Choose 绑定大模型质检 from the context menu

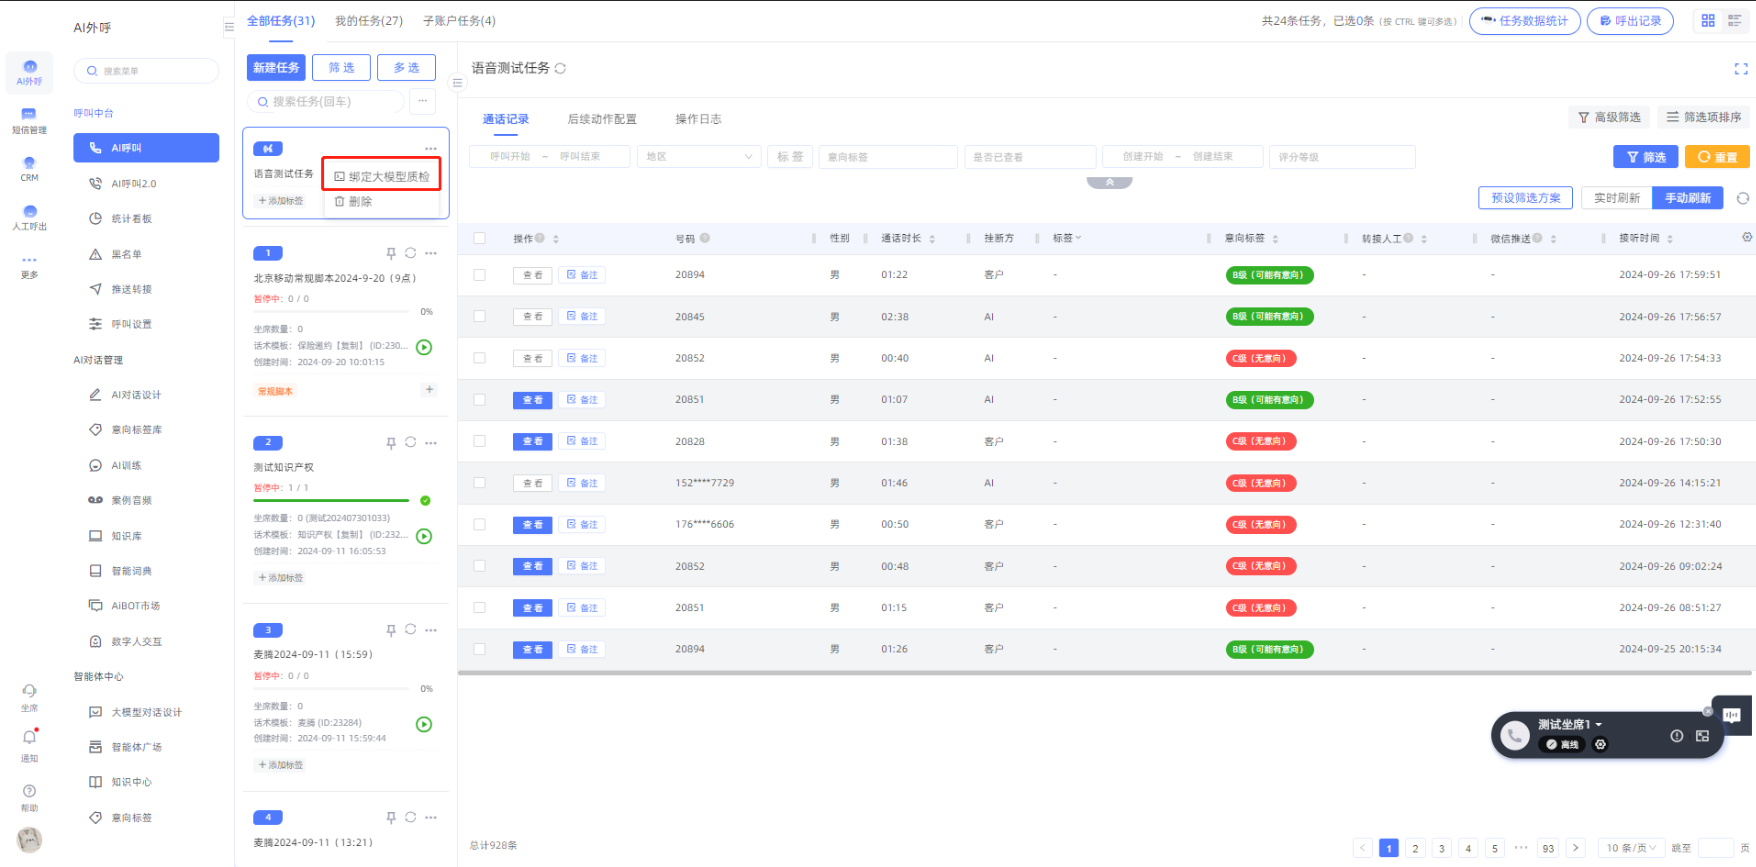tap(381, 176)
